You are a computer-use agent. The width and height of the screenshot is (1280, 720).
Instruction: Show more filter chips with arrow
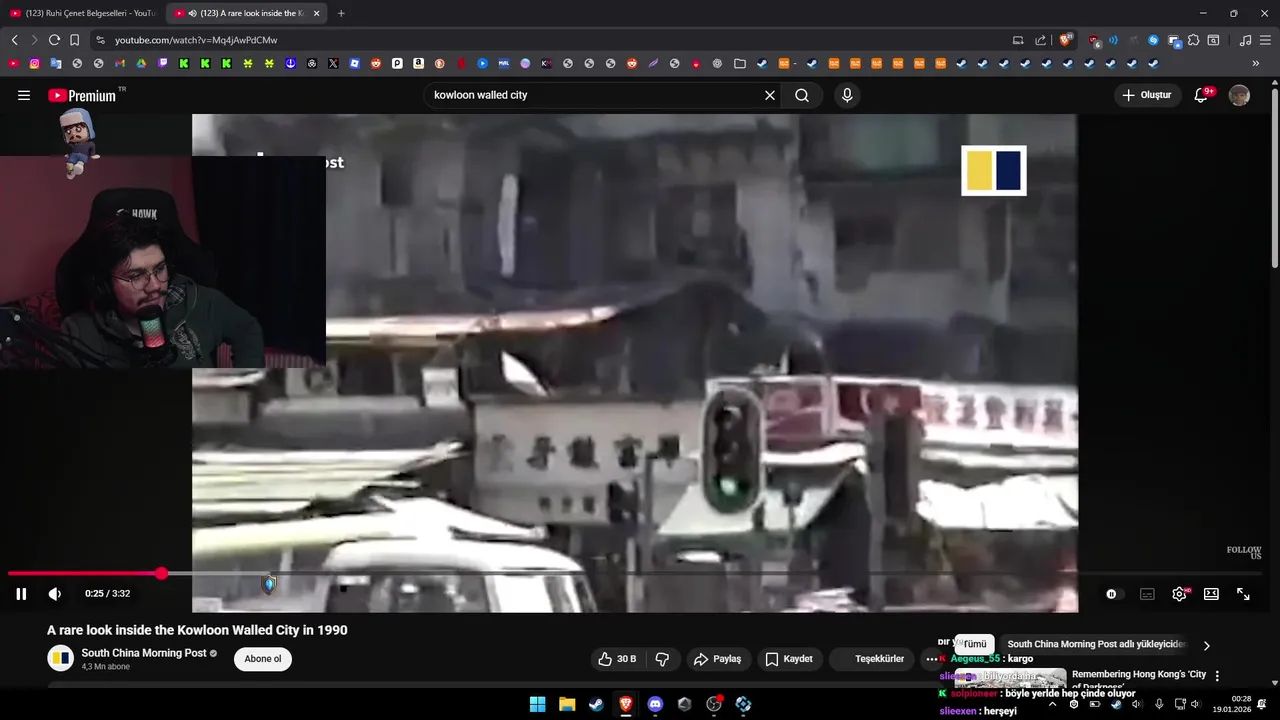(x=1206, y=645)
